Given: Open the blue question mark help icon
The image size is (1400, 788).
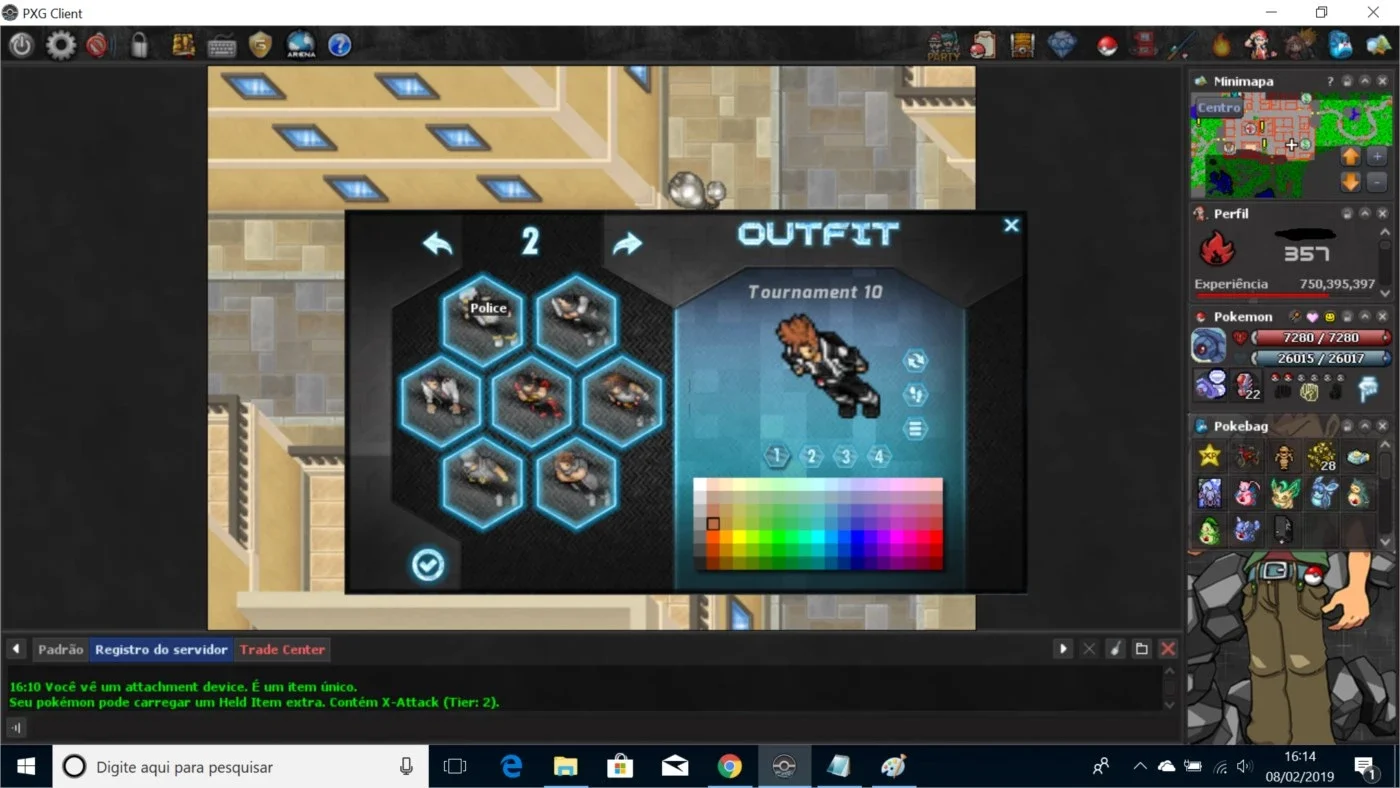Looking at the screenshot, I should click(x=340, y=45).
